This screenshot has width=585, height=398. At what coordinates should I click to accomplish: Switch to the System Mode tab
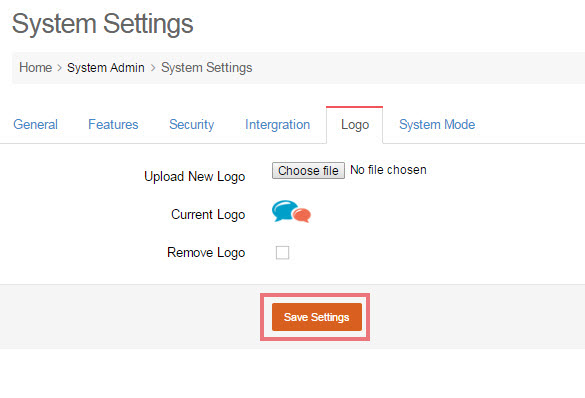437,124
